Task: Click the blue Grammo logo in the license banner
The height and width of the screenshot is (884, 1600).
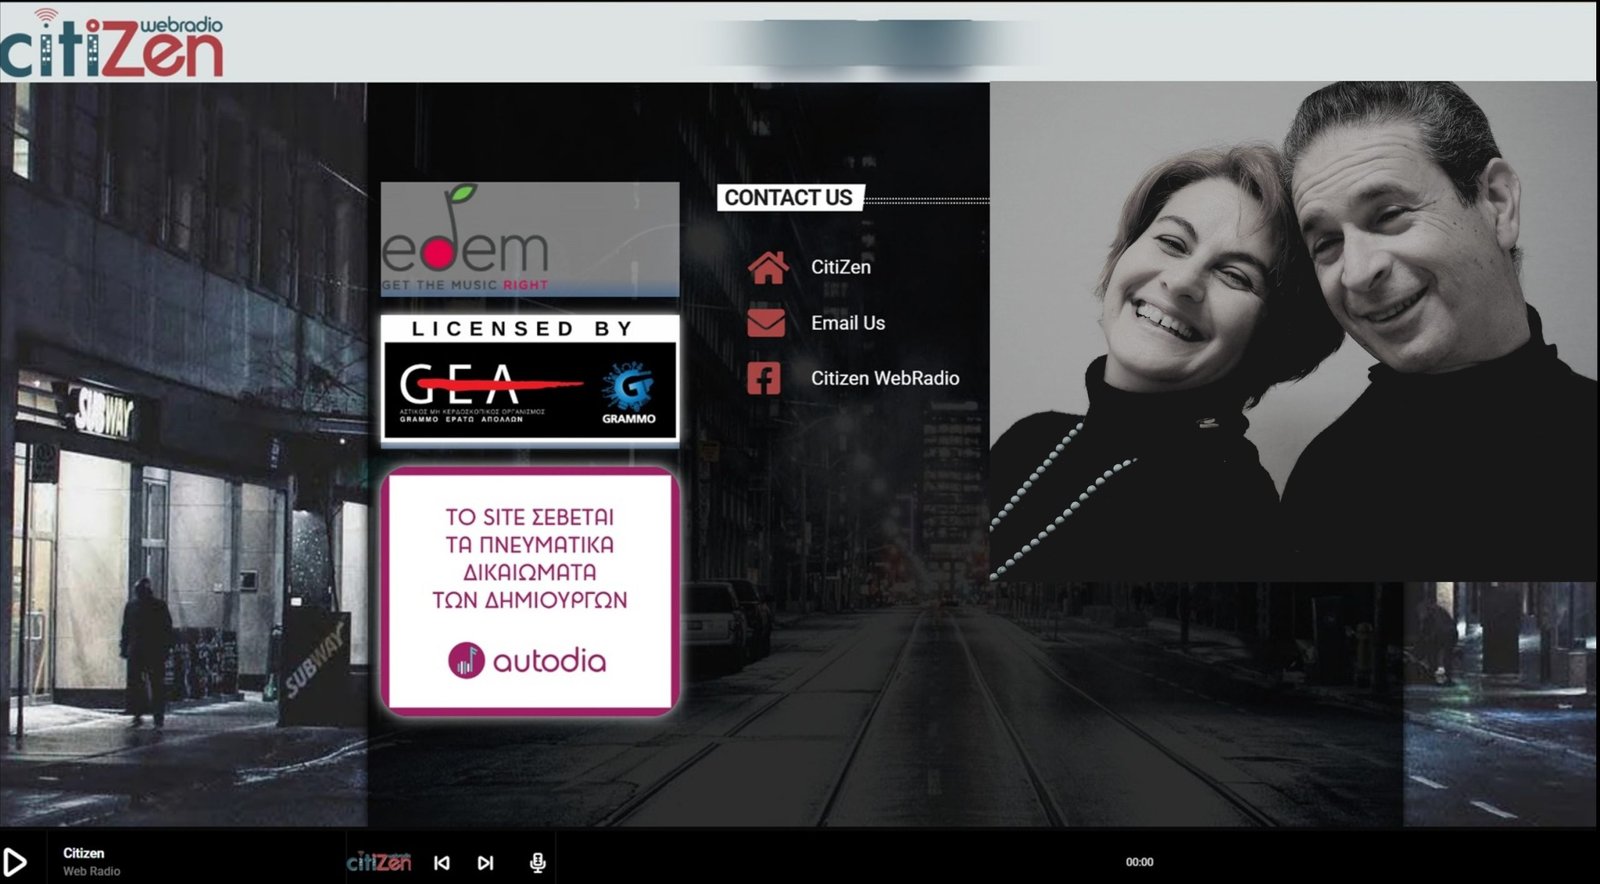Action: click(629, 392)
